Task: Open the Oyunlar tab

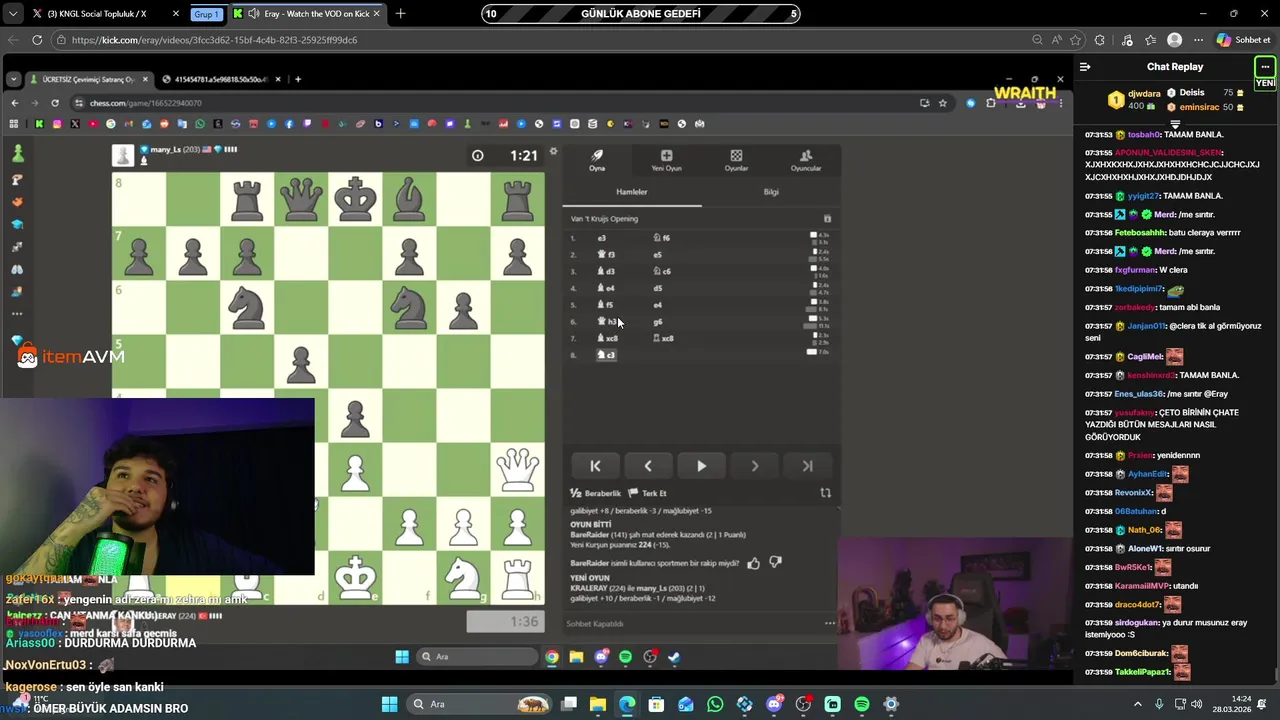Action: [x=736, y=161]
